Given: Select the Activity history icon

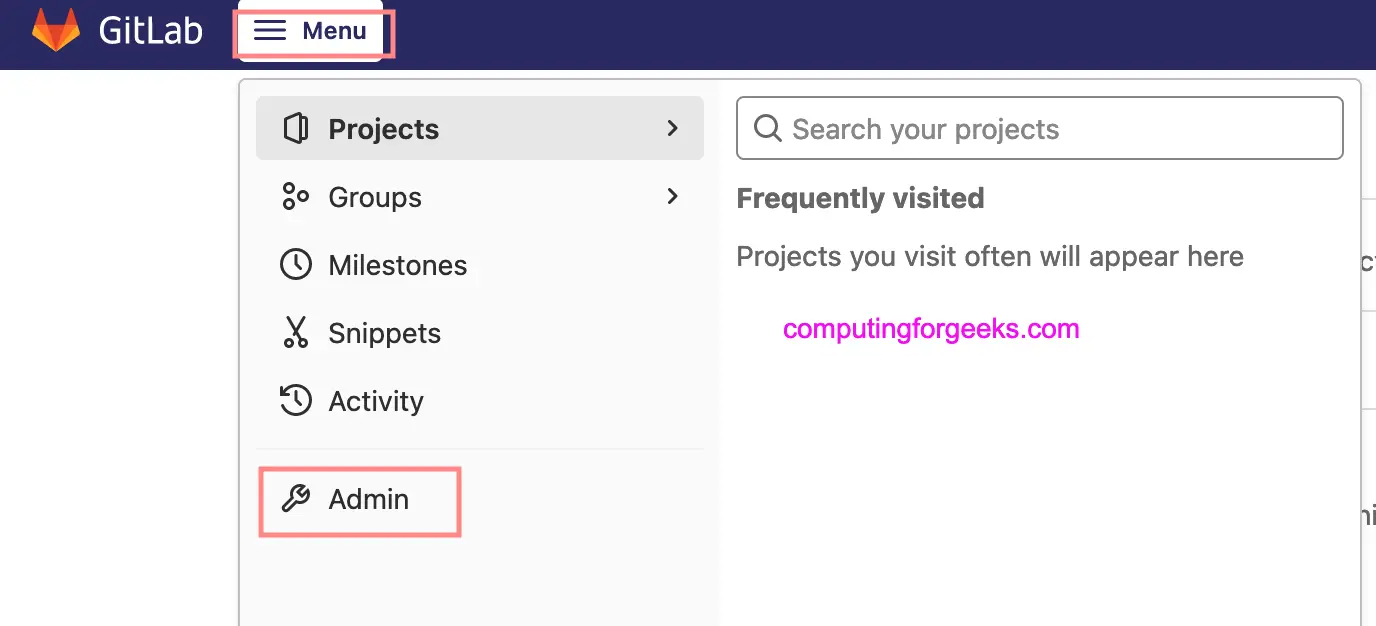Looking at the screenshot, I should click(295, 400).
